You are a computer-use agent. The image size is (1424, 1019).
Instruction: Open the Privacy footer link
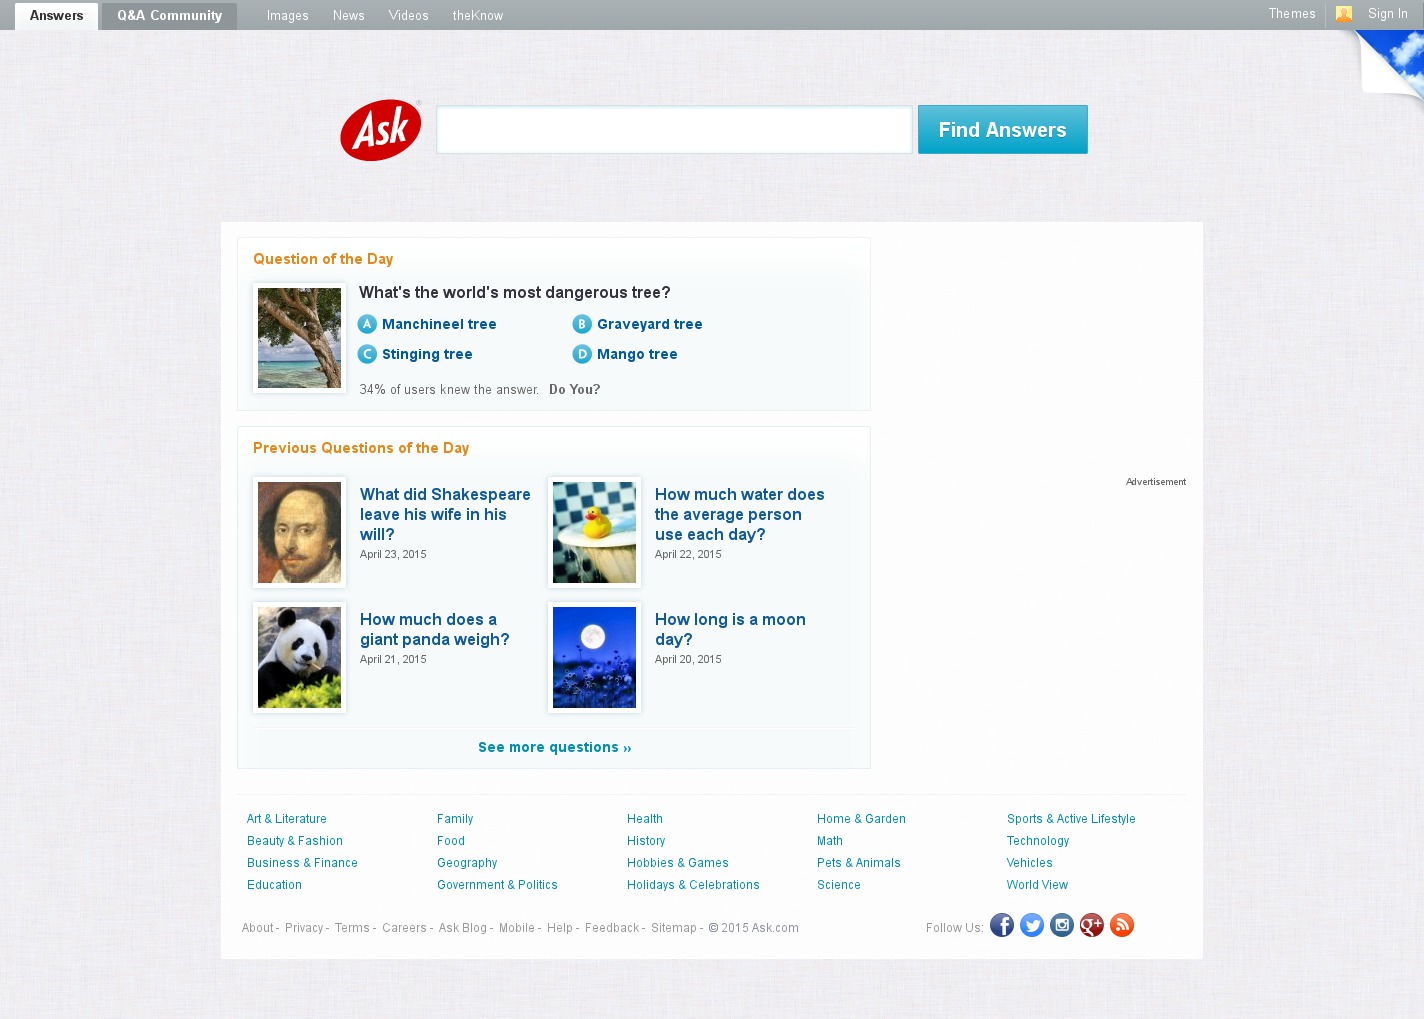[304, 928]
